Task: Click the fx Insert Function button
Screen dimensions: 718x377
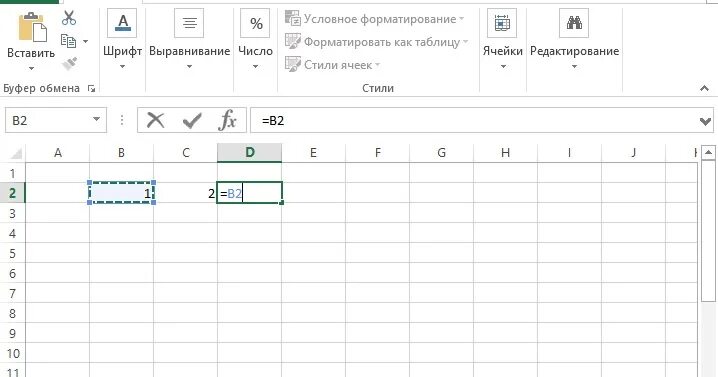Action: (228, 120)
